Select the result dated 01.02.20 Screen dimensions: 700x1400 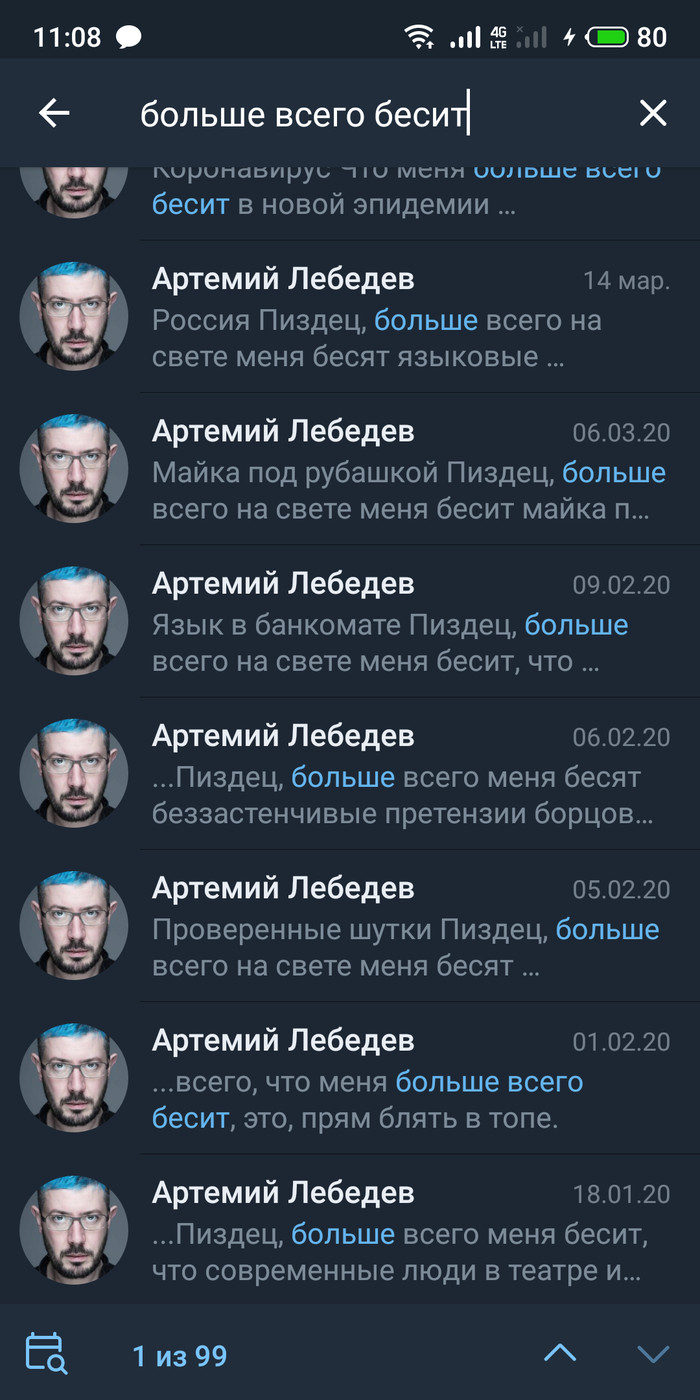coord(350,1077)
